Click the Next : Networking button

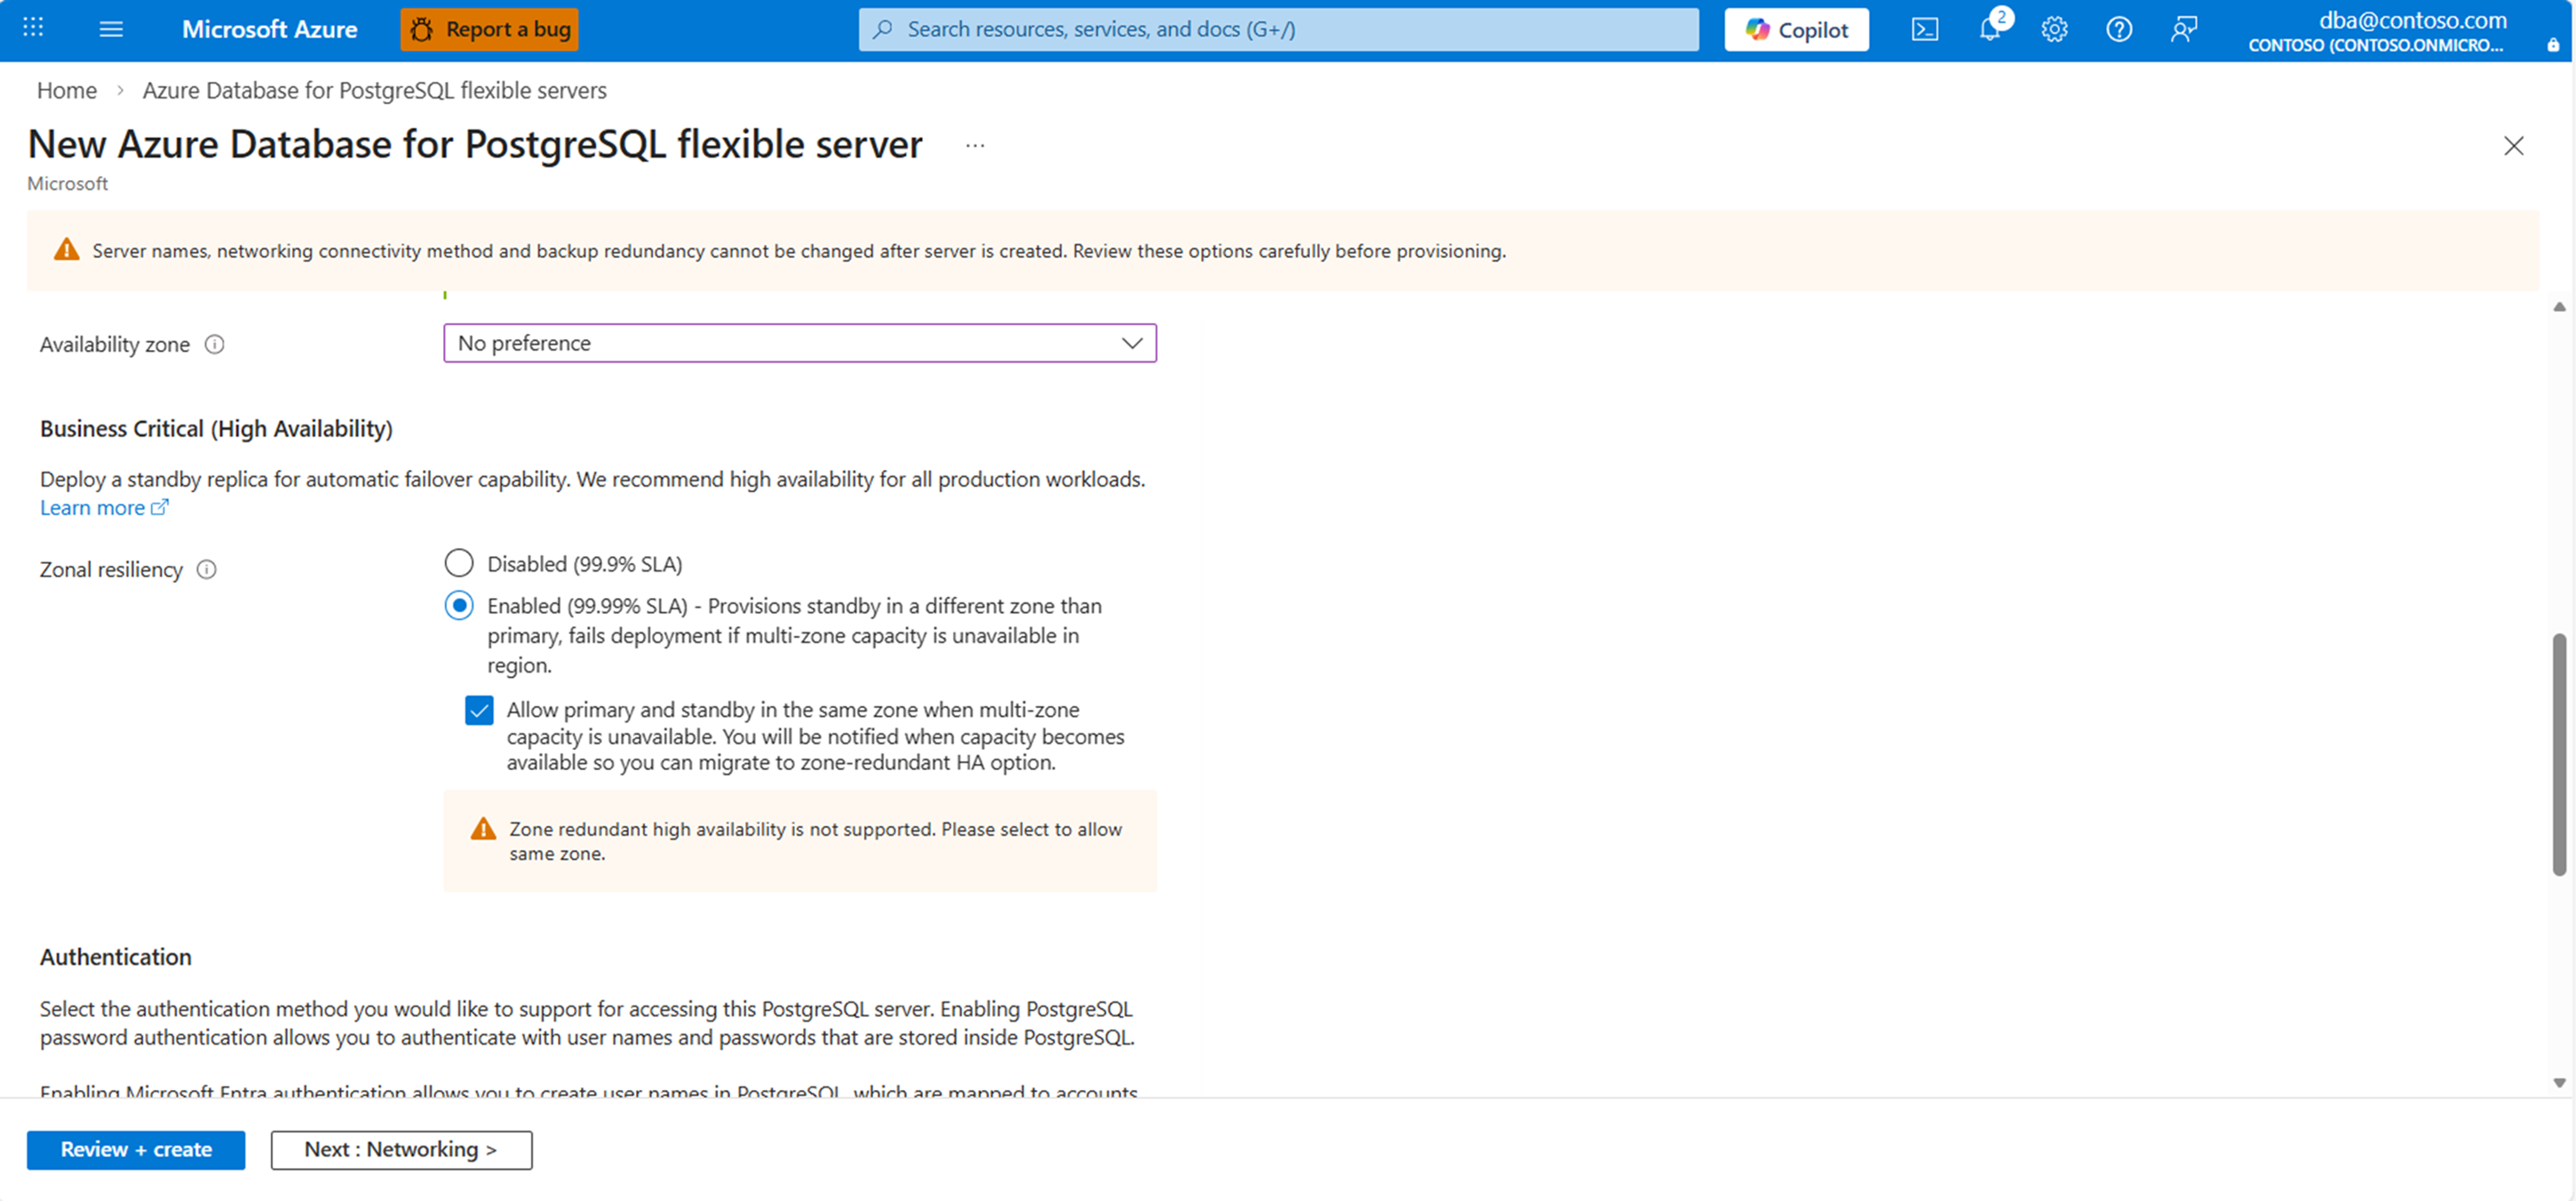tap(401, 1149)
